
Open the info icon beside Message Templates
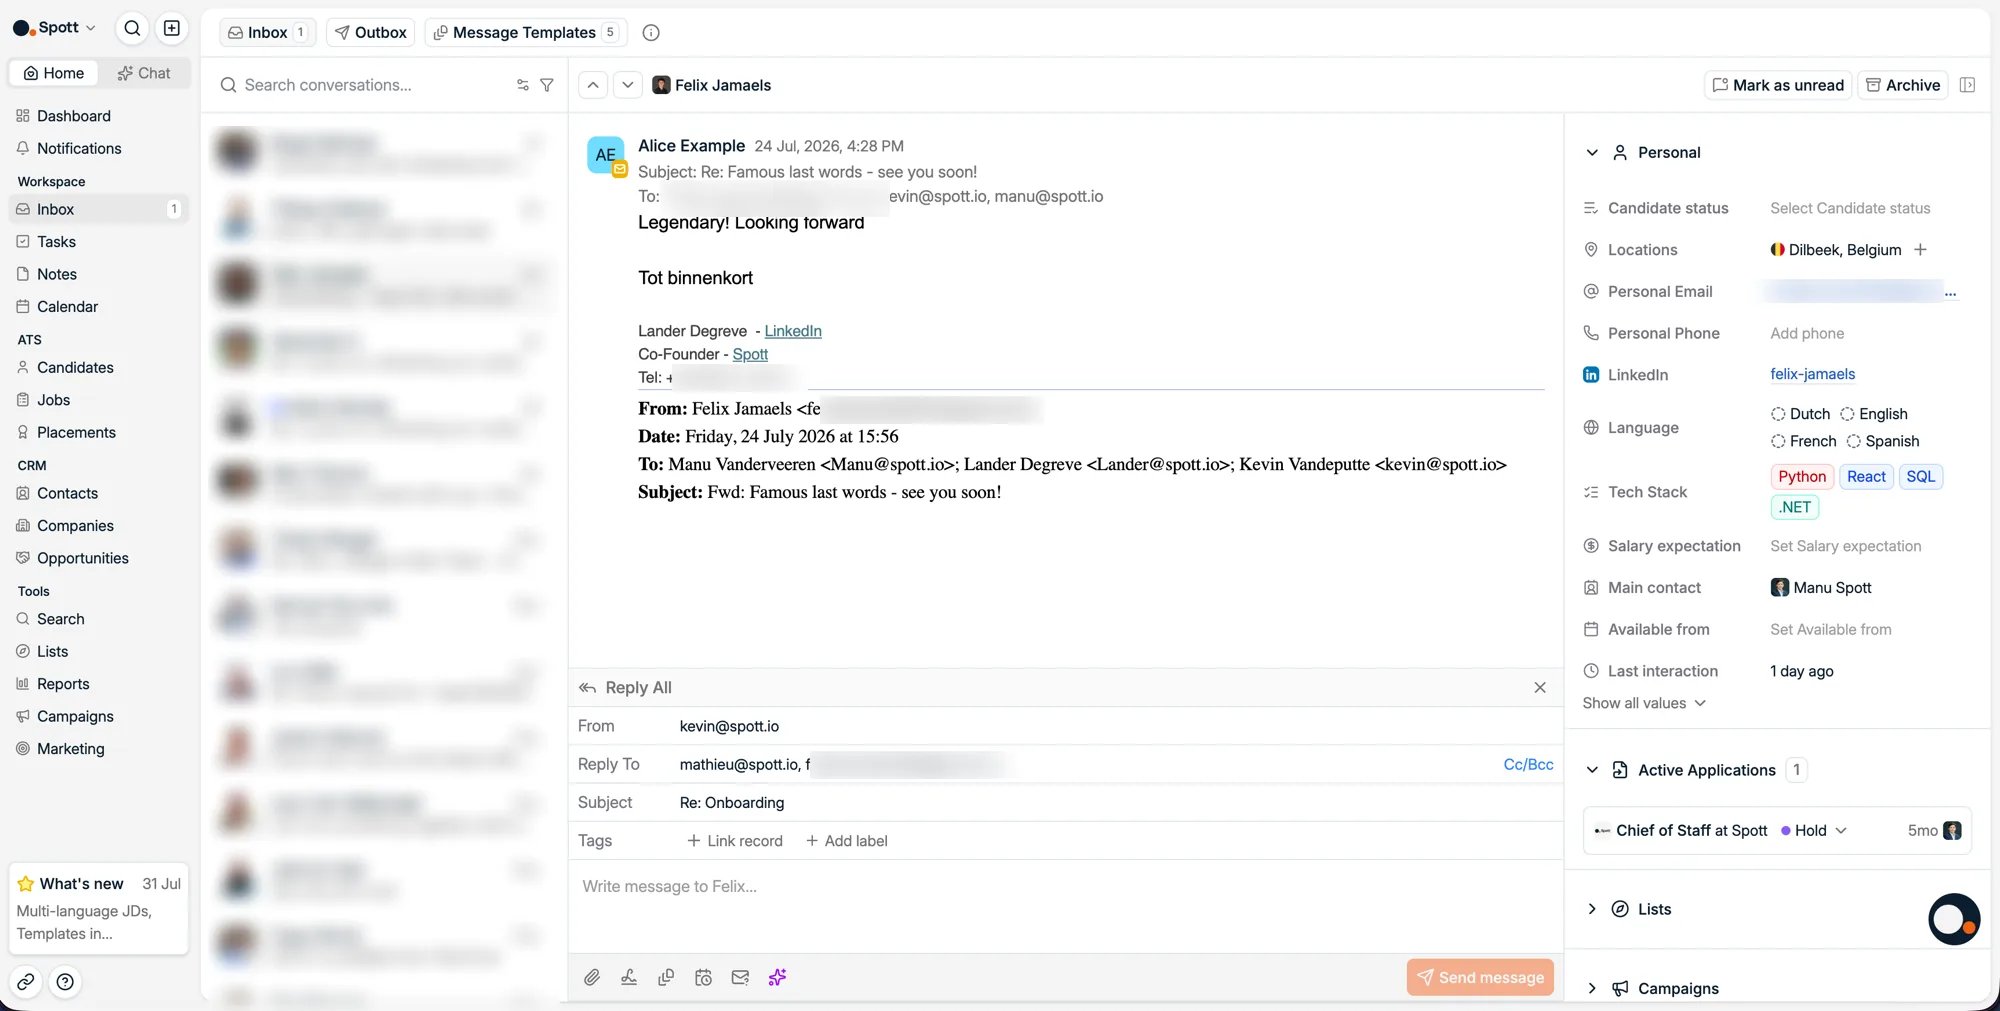[651, 33]
